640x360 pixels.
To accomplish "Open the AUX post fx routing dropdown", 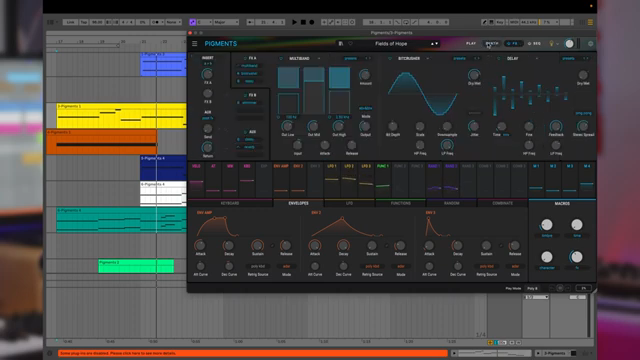I will point(208,118).
